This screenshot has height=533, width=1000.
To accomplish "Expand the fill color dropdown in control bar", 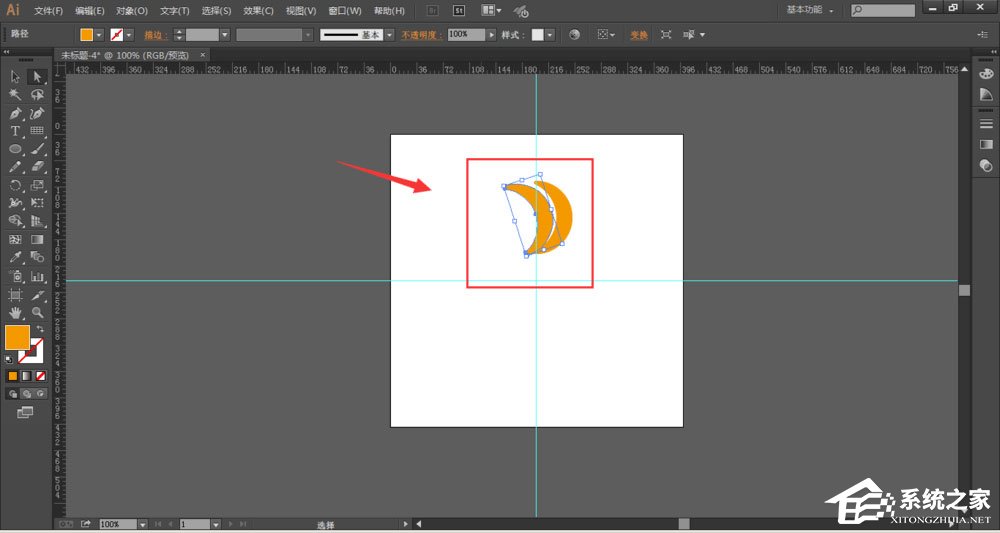I will pyautogui.click(x=99, y=34).
